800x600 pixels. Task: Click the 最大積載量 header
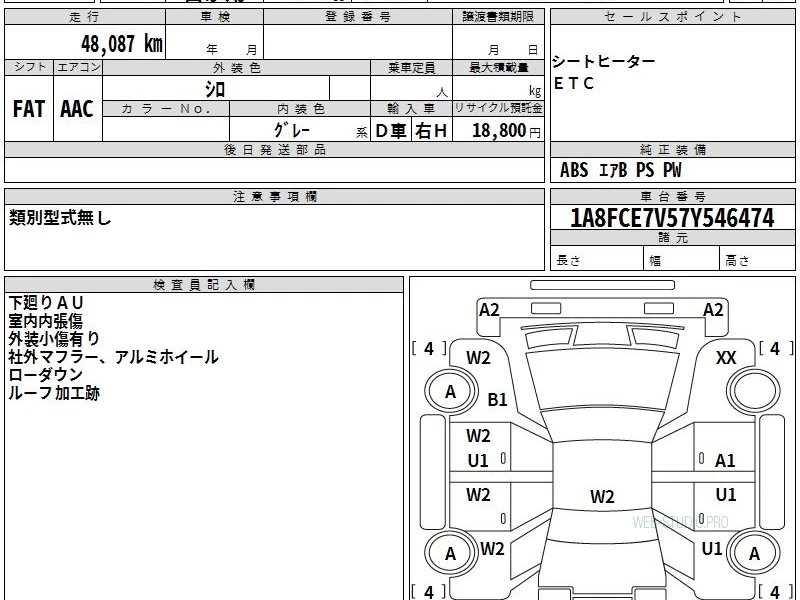498,67
